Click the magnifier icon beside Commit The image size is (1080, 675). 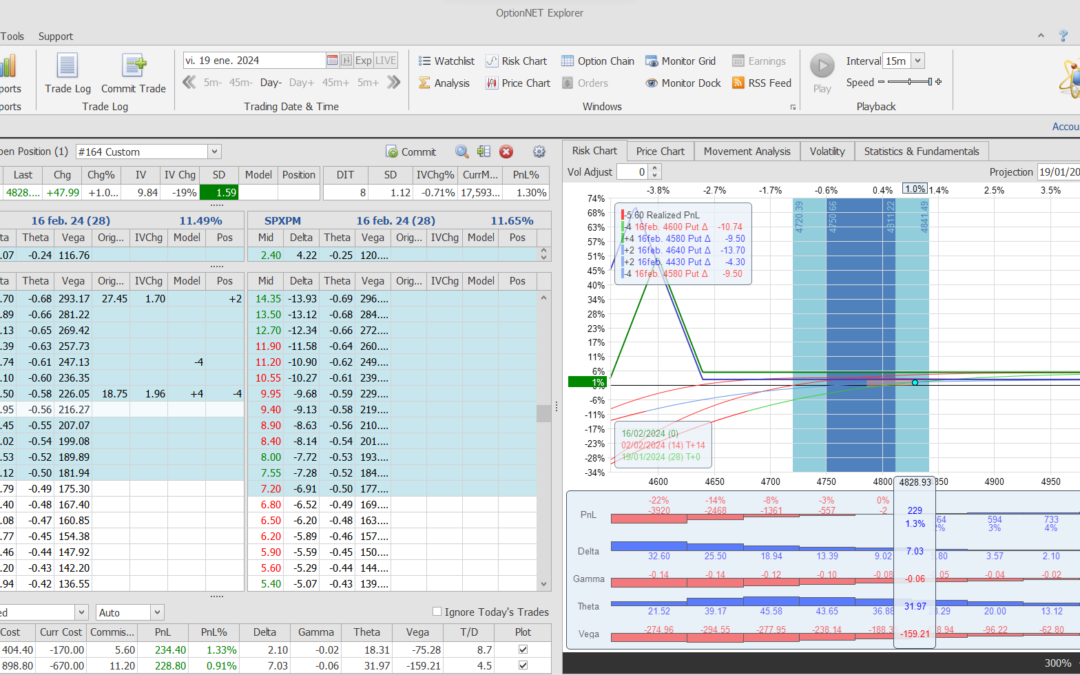pyautogui.click(x=462, y=152)
